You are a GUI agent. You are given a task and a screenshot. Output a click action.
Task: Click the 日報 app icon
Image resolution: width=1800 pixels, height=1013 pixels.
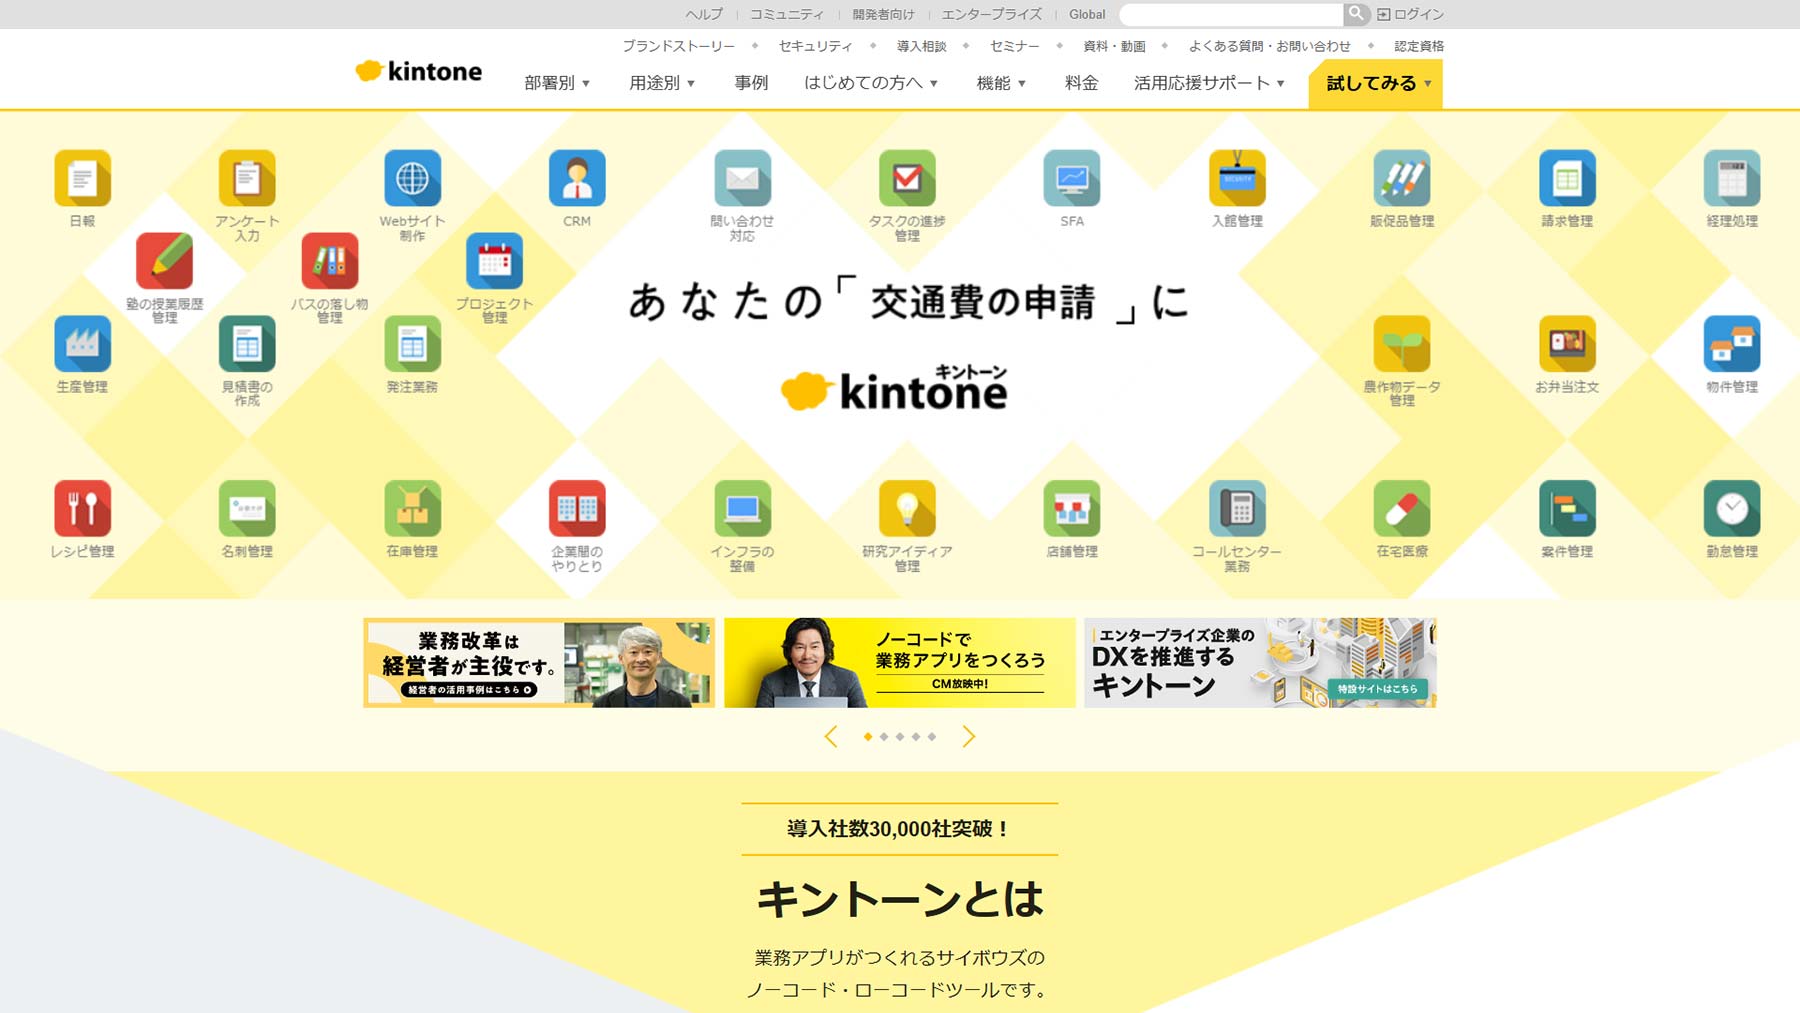click(x=82, y=178)
